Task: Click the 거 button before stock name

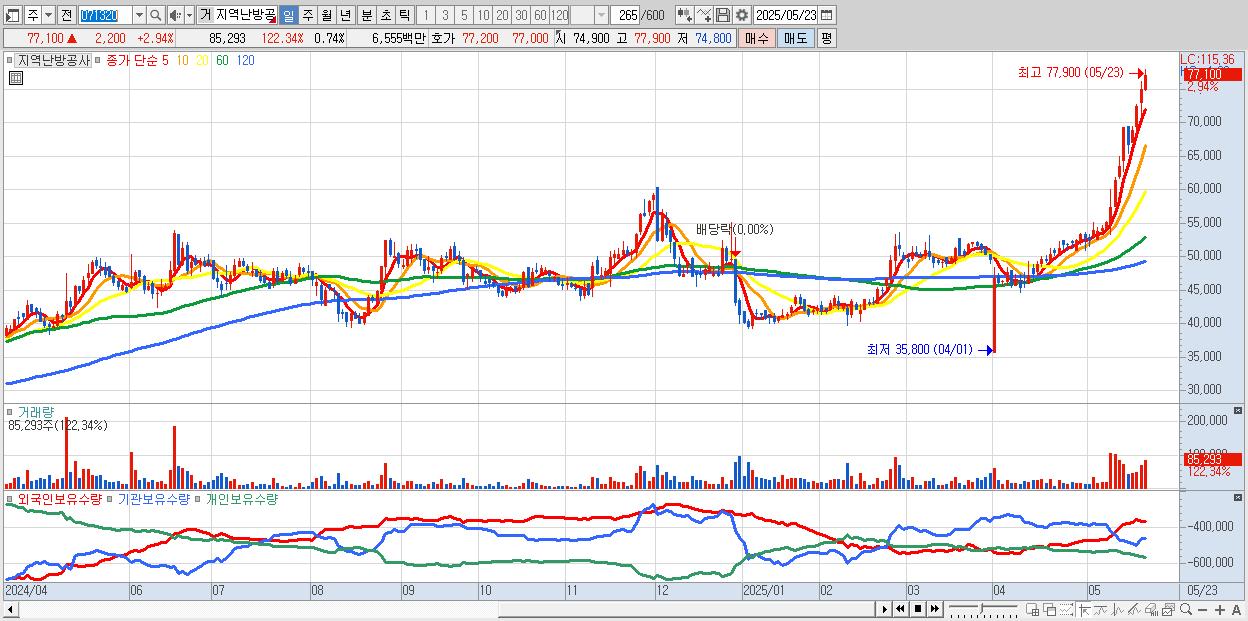Action: point(204,15)
